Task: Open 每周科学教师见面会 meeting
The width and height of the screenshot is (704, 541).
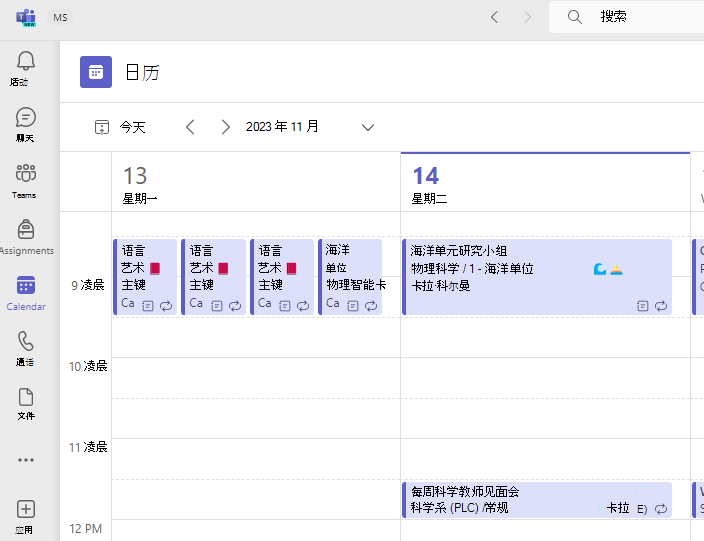Action: [x=537, y=500]
